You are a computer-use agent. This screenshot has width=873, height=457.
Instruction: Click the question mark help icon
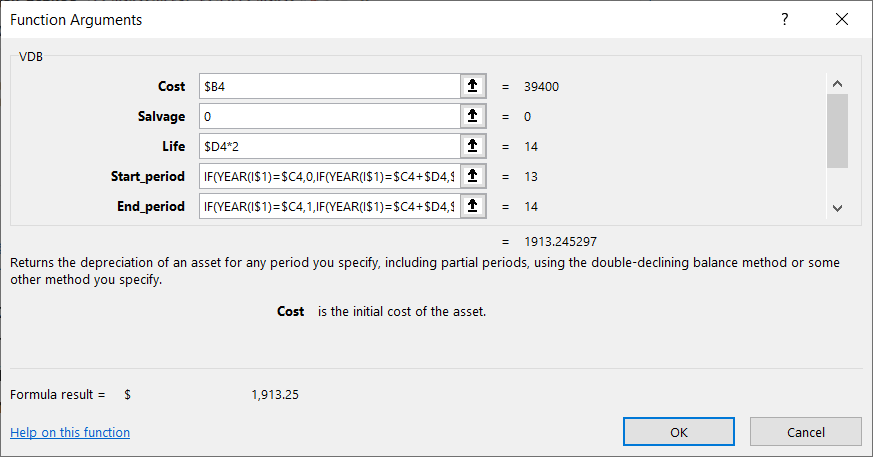(x=784, y=19)
